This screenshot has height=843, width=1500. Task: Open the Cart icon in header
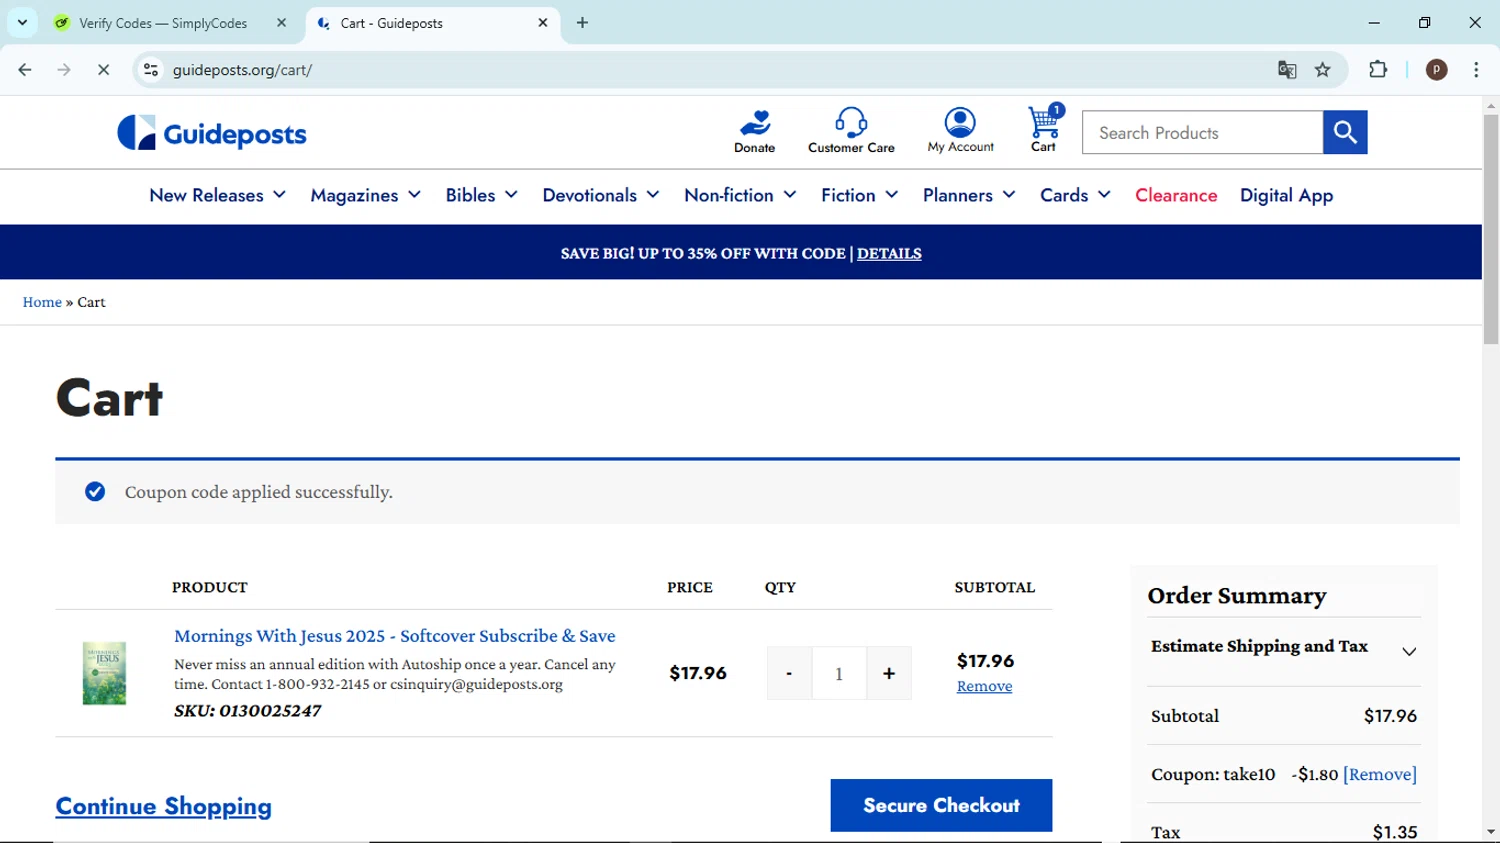click(x=1045, y=130)
